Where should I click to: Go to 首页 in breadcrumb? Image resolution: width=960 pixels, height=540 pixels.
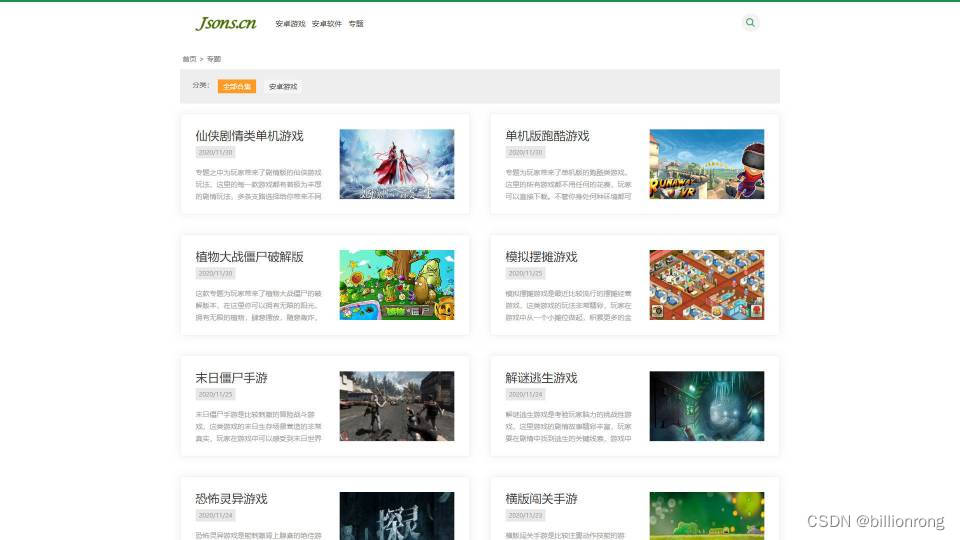[x=189, y=59]
